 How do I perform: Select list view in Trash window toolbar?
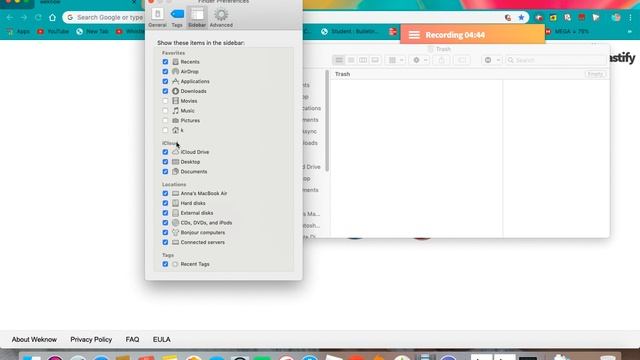[x=351, y=60]
